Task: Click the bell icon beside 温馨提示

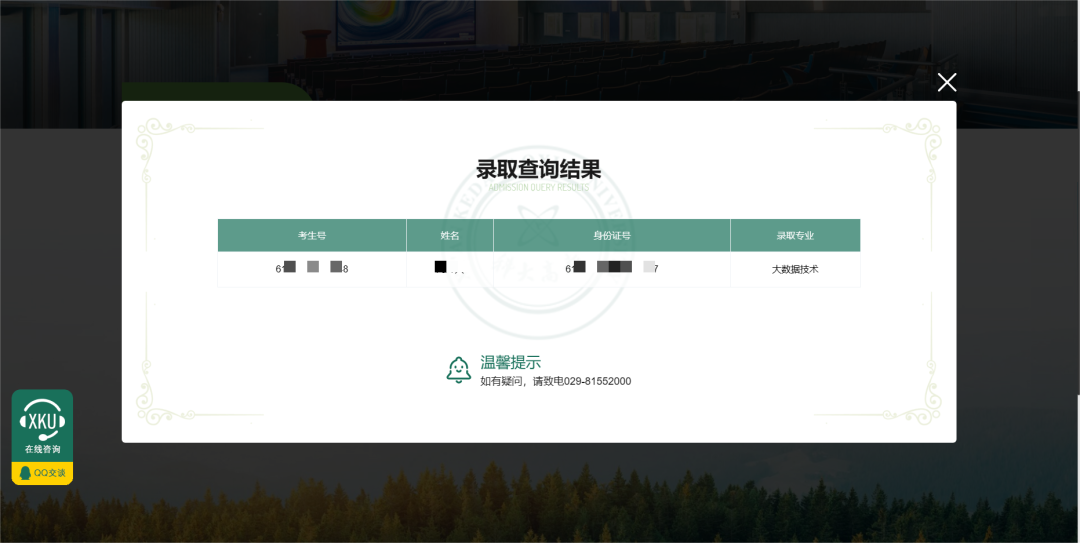Action: [x=459, y=369]
